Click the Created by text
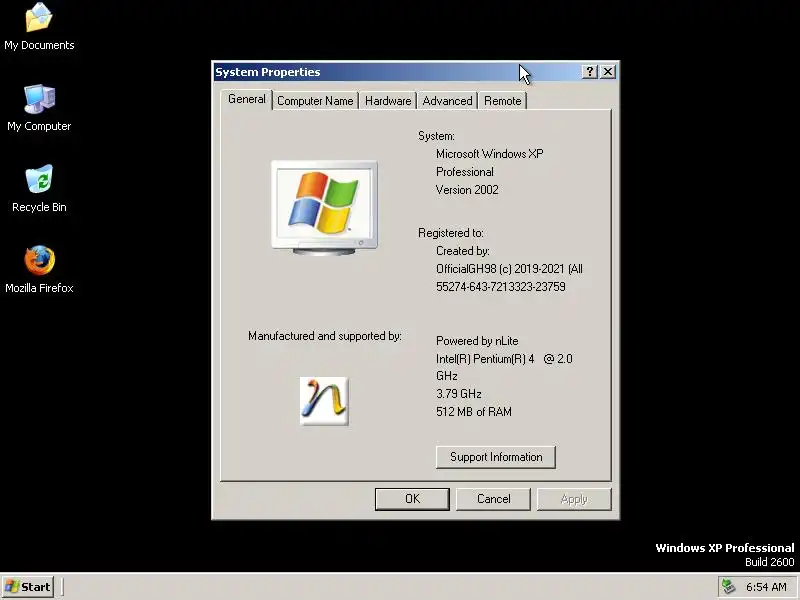Screen dimensions: 800x600 pyautogui.click(x=463, y=251)
